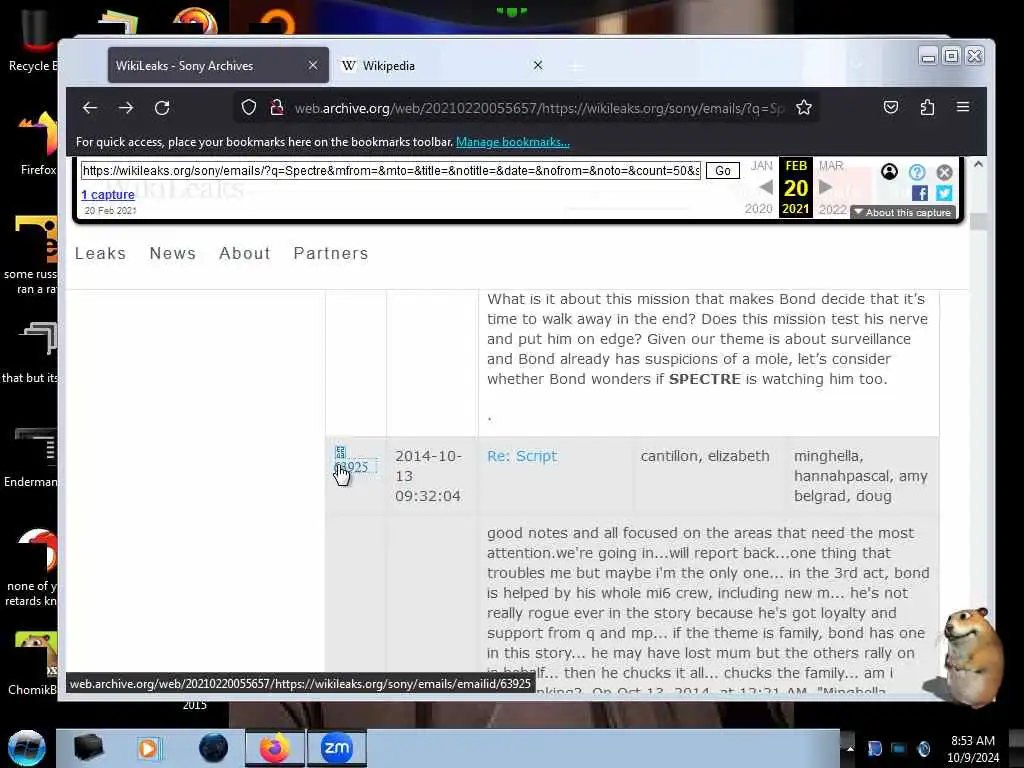Open Firefox desktop shortcut
The width and height of the screenshot is (1024, 768).
pyautogui.click(x=38, y=144)
